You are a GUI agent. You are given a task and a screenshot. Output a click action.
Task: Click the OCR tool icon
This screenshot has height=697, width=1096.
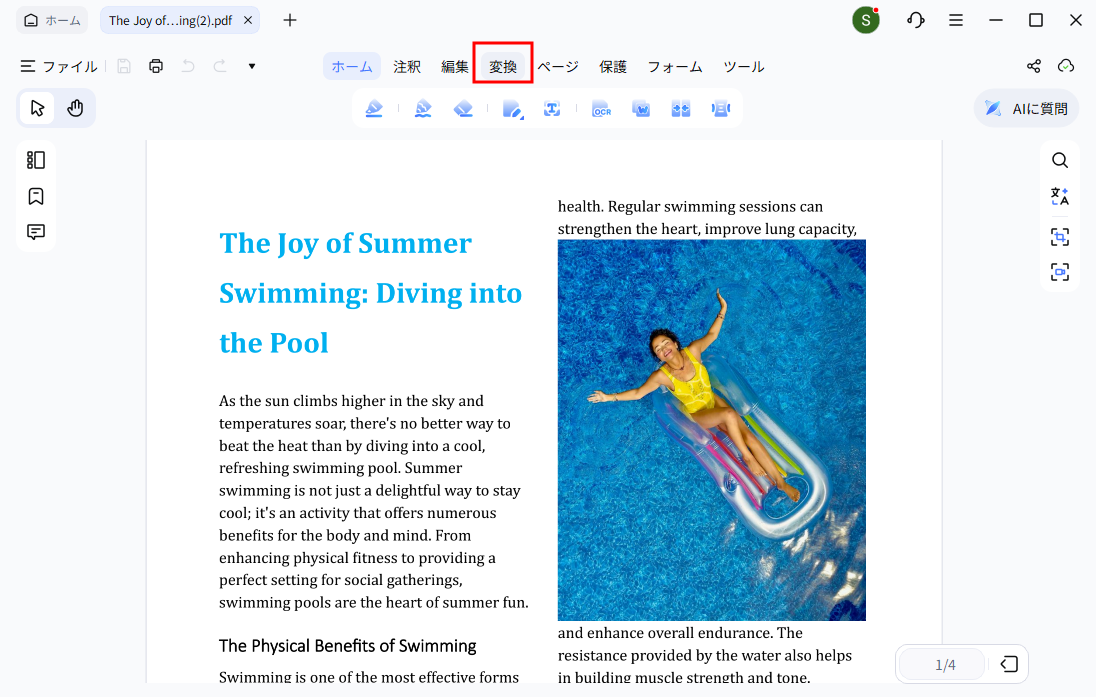pyautogui.click(x=601, y=109)
